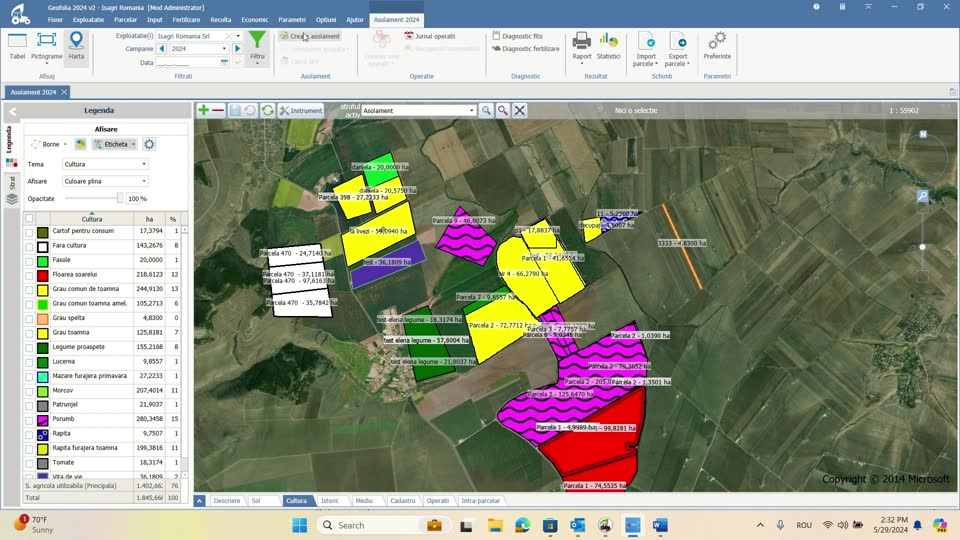Open legend settings gear icon
Viewport: 960px width, 540px height.
coord(149,144)
